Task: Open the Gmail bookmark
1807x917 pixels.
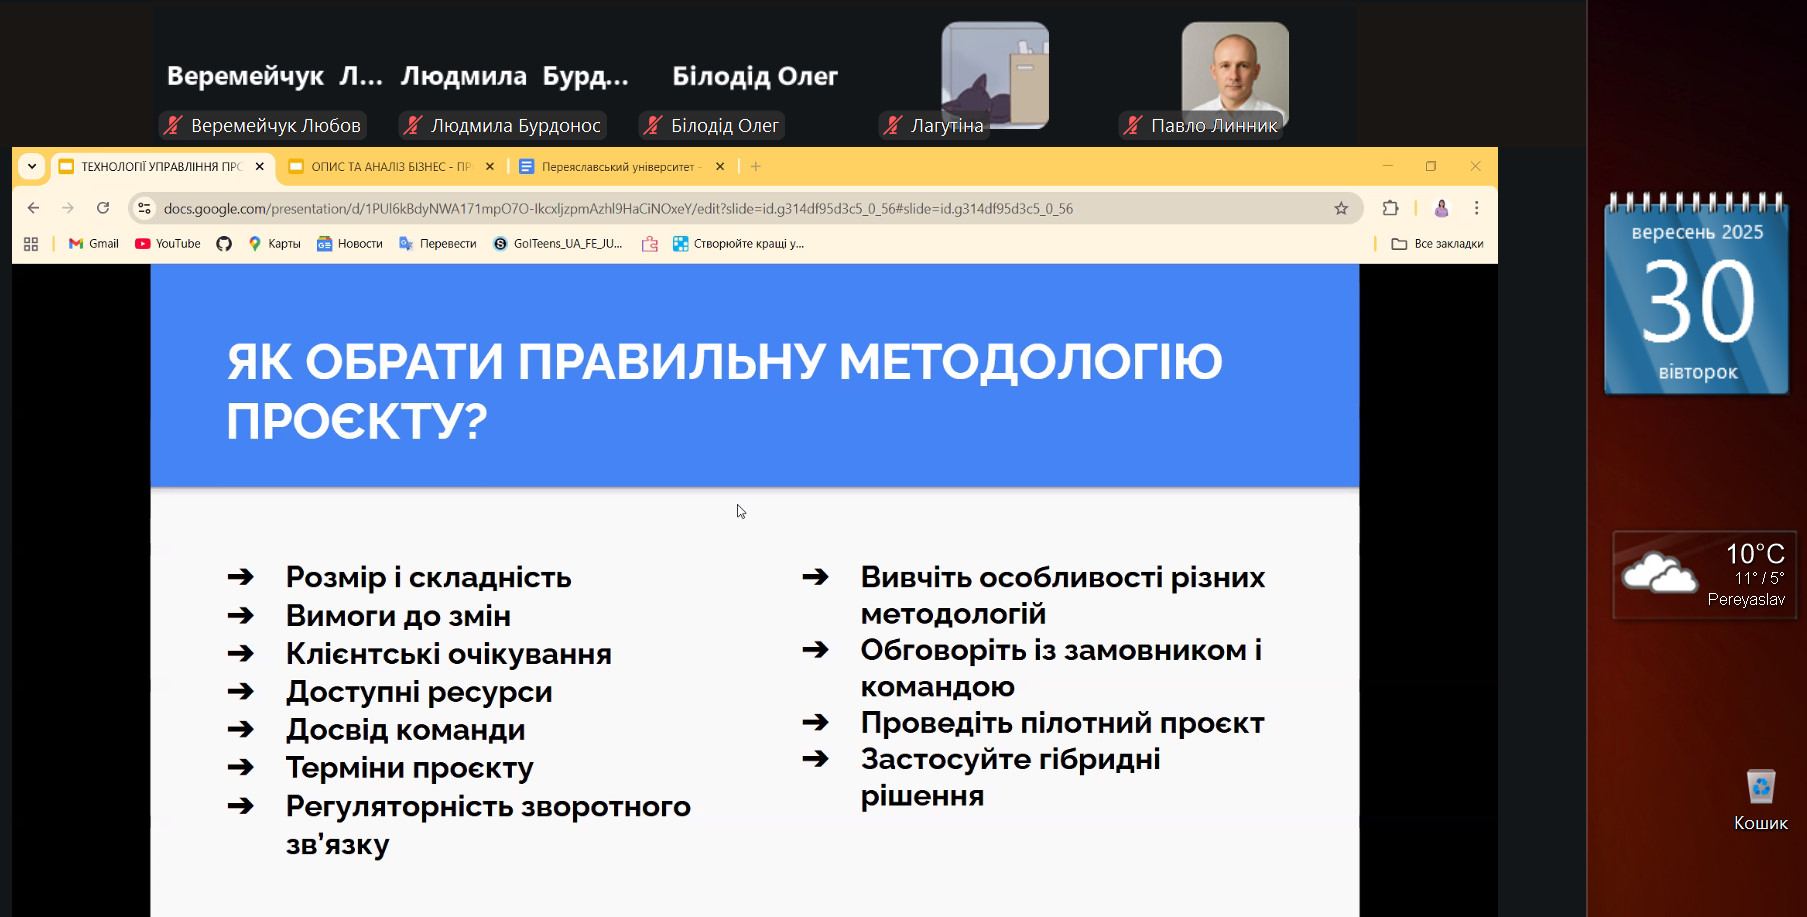Action: 93,244
